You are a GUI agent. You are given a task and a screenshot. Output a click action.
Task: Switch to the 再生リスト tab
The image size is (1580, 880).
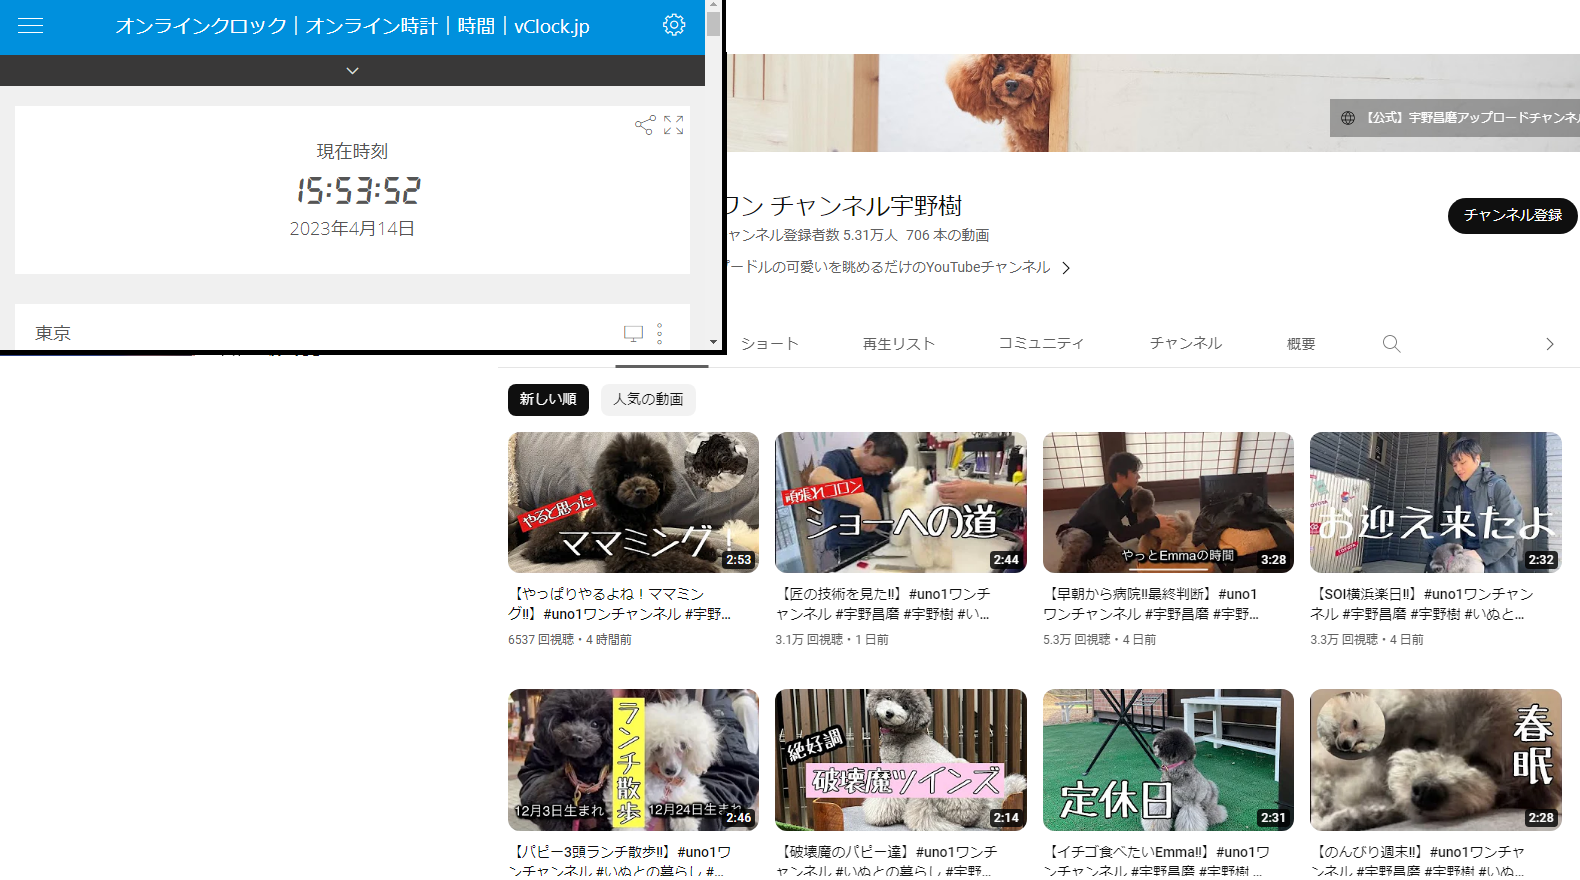[x=899, y=344]
